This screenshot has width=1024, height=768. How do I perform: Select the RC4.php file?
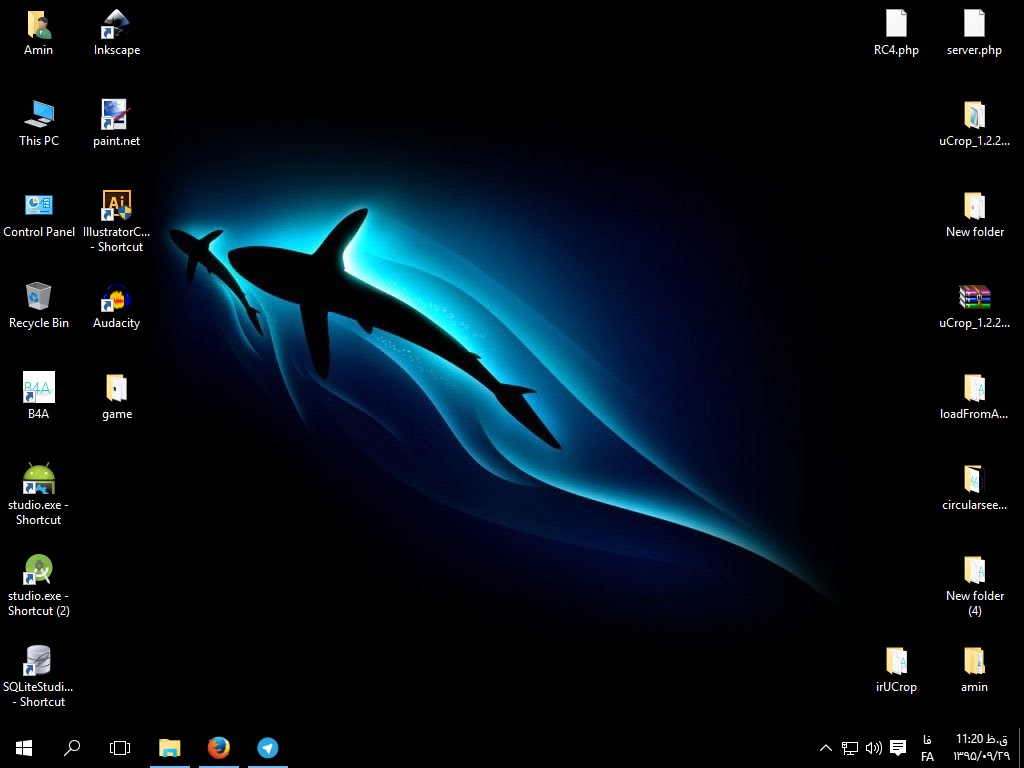896,25
